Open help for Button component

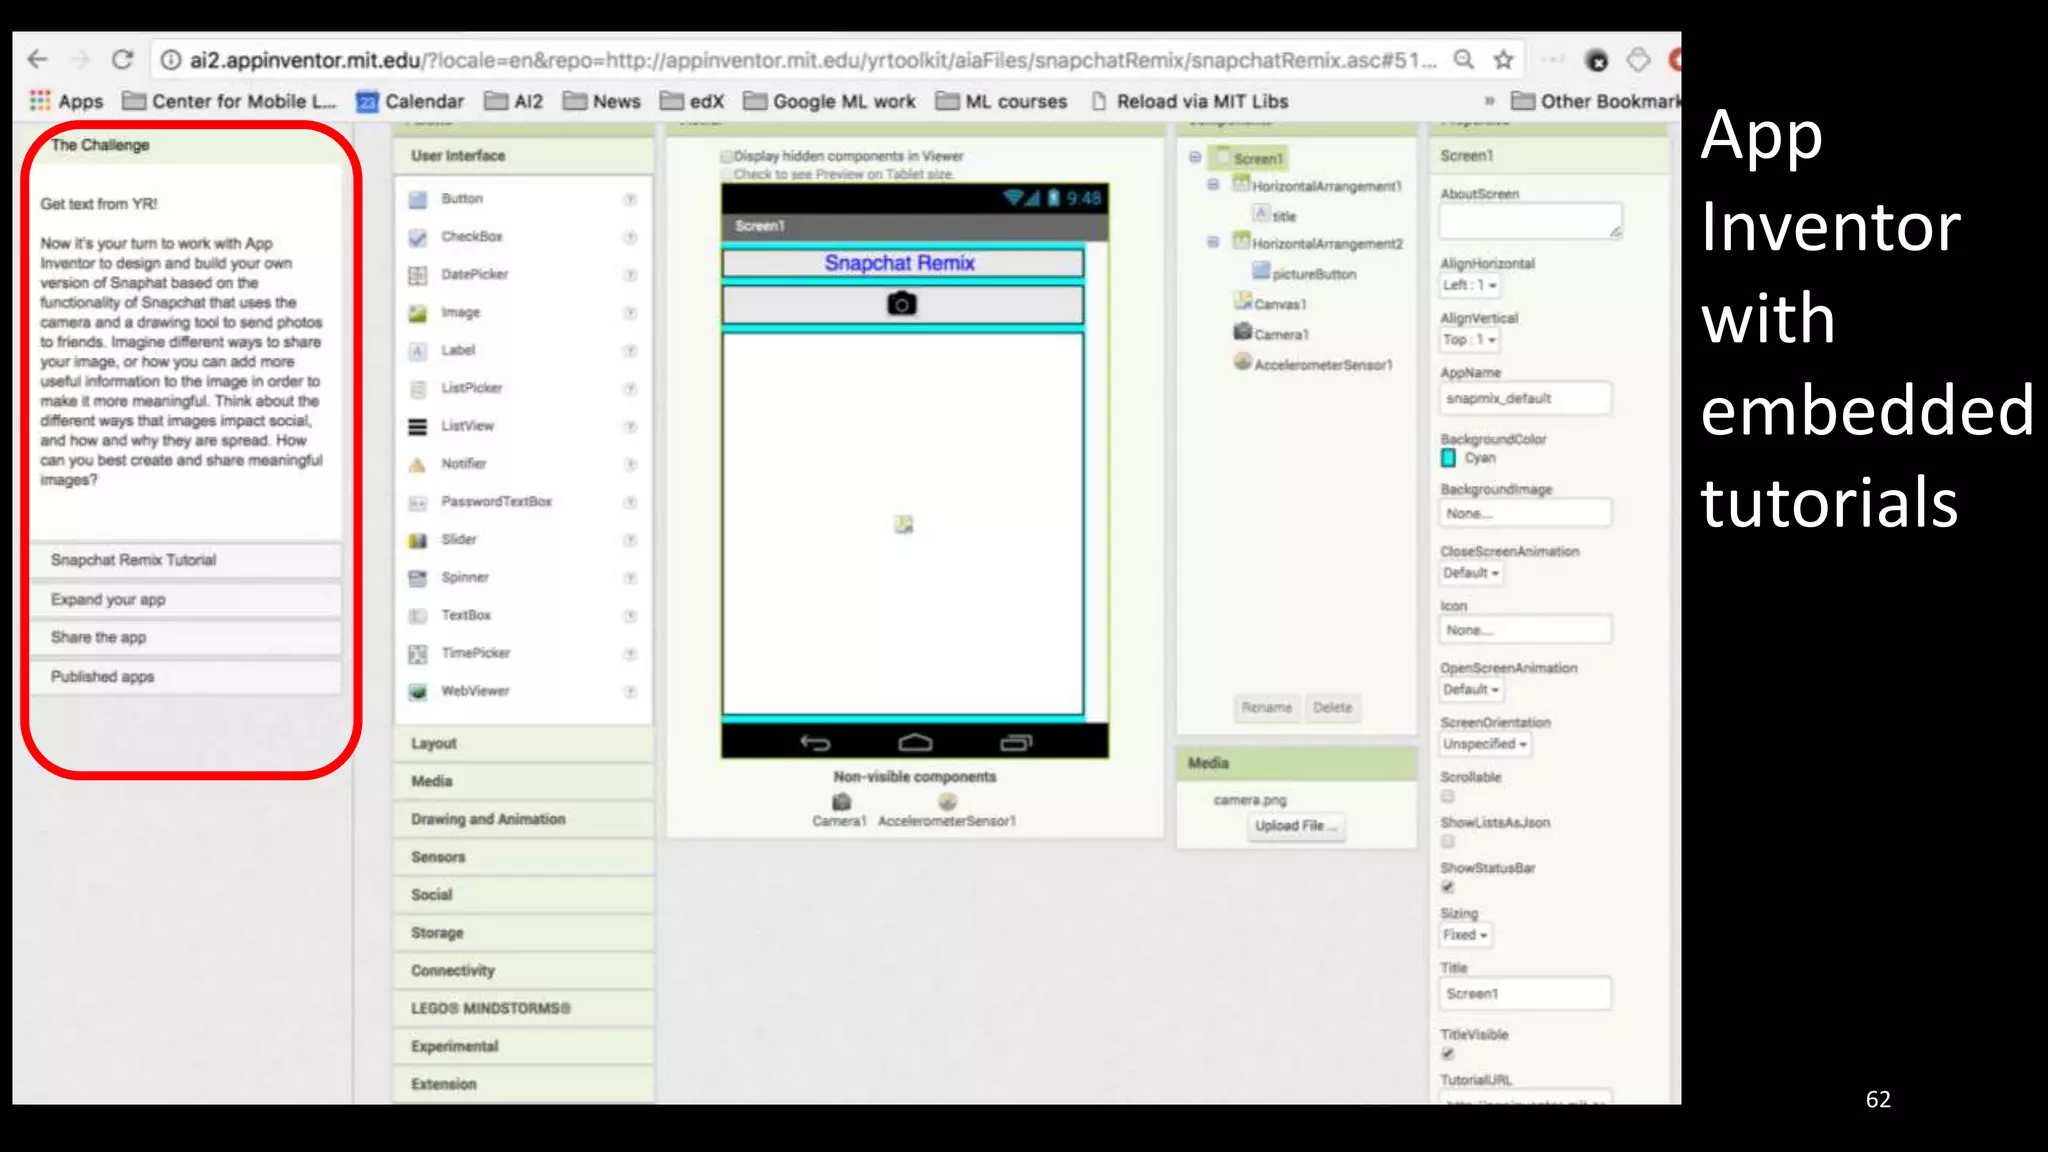pos(631,199)
